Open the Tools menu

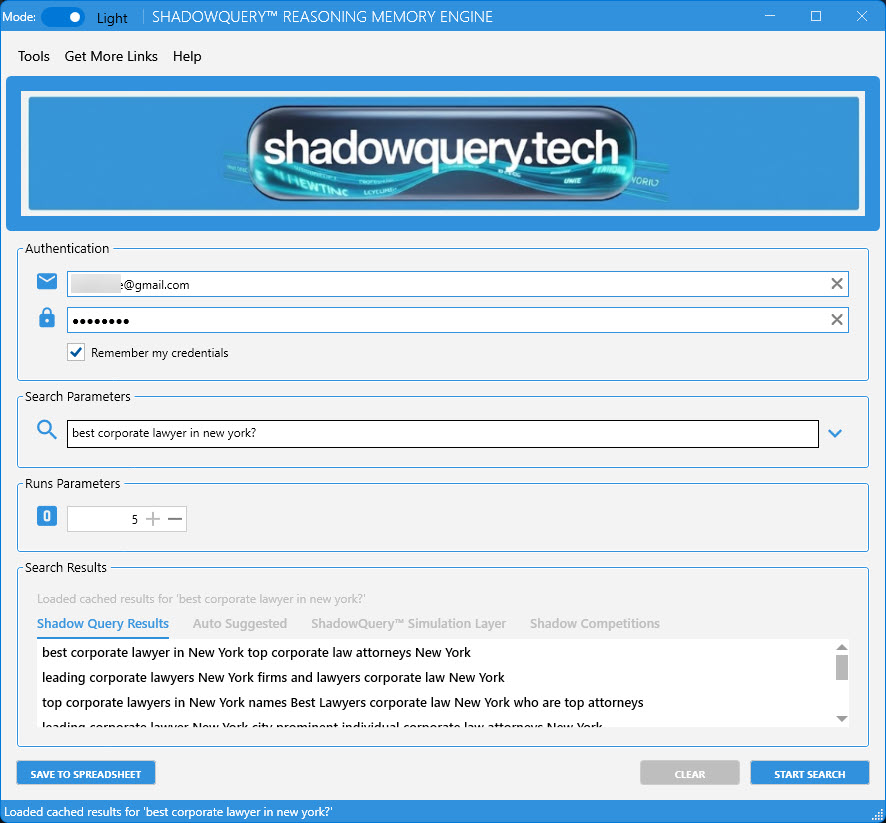(34, 56)
